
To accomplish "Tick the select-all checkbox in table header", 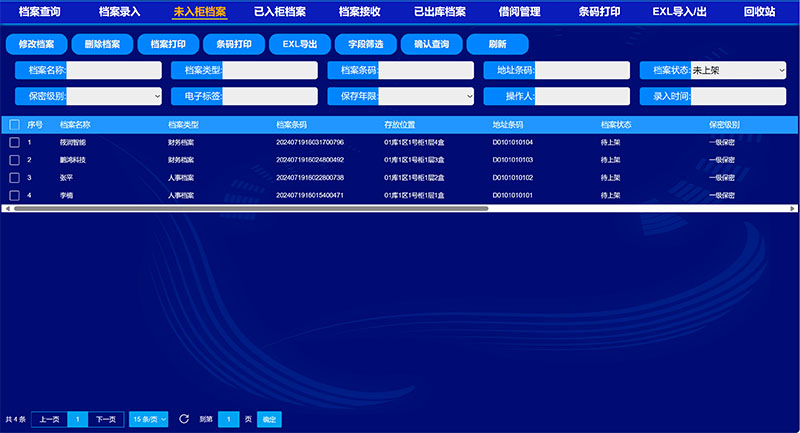I will tap(14, 125).
